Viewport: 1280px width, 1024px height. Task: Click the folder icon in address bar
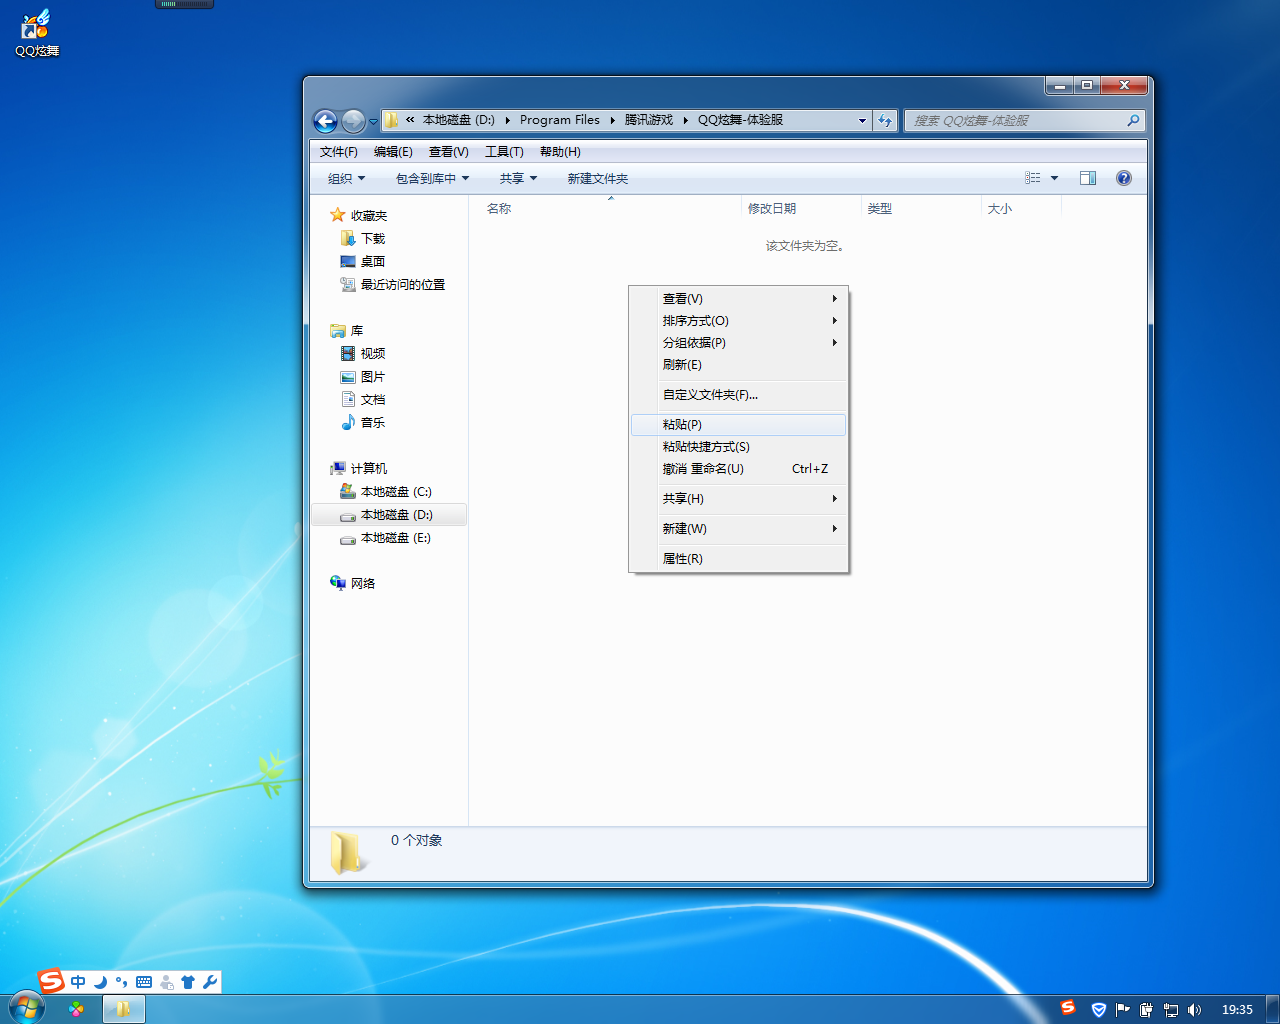(x=392, y=120)
